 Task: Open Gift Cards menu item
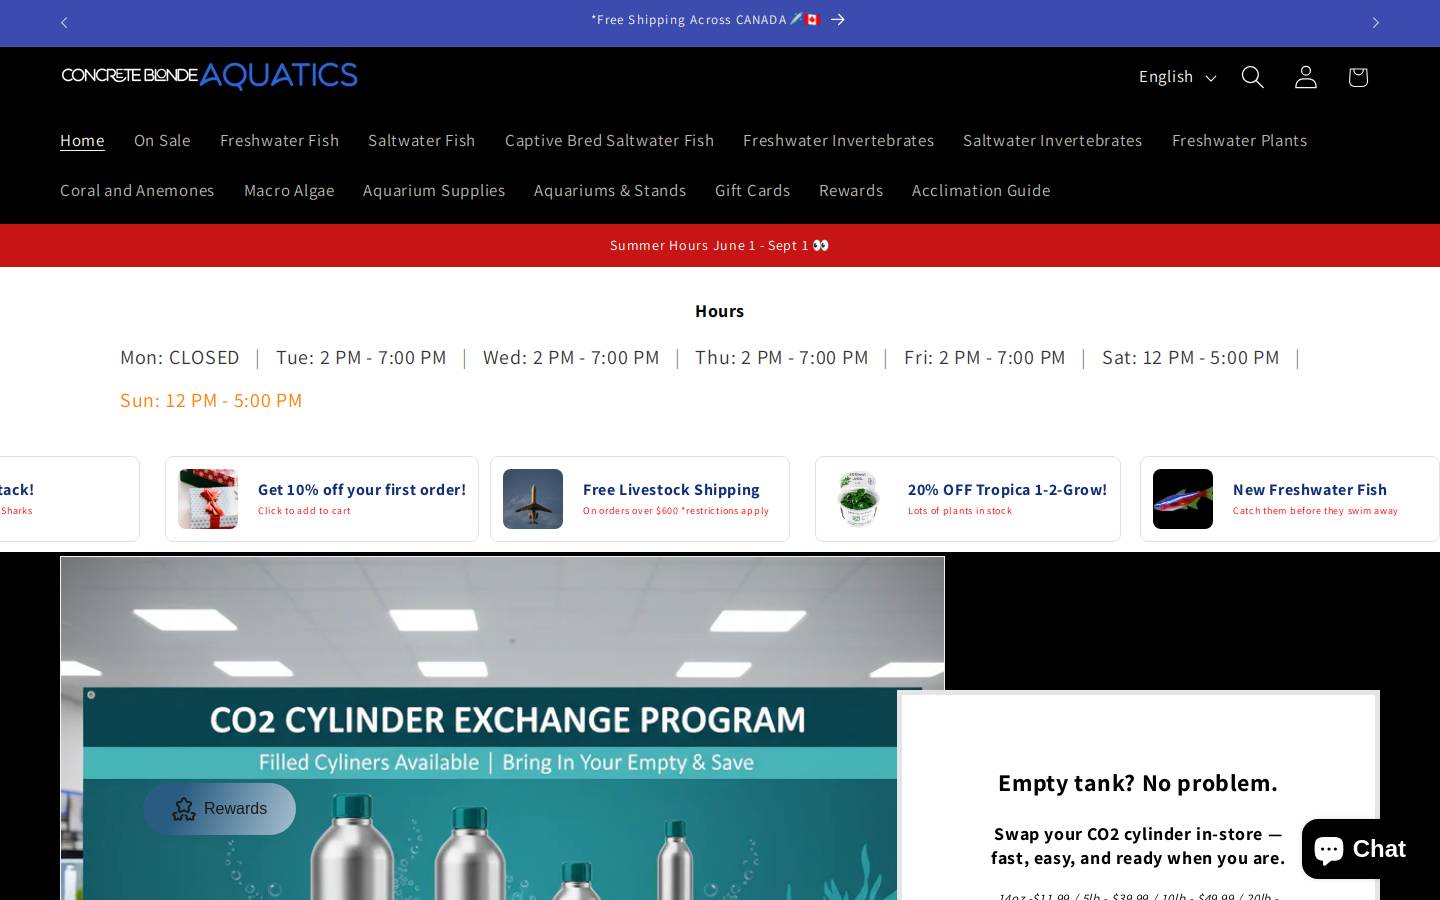pos(752,190)
